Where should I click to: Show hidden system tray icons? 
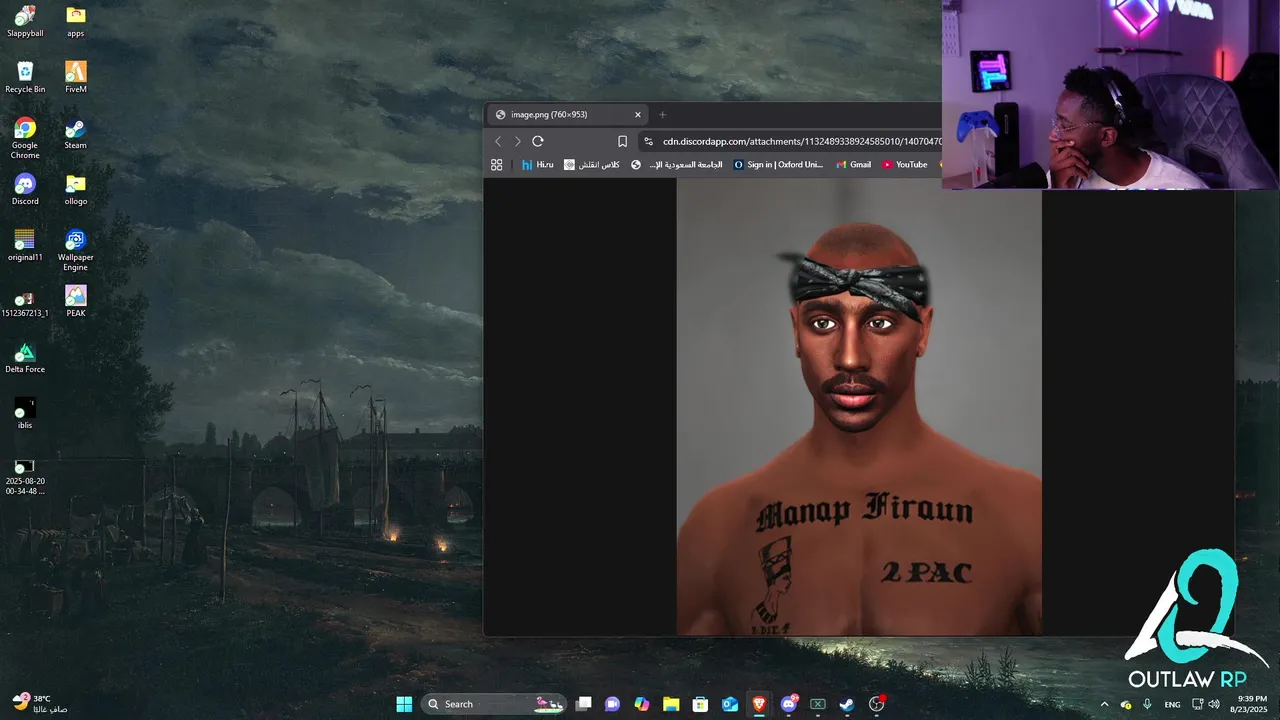(1104, 704)
